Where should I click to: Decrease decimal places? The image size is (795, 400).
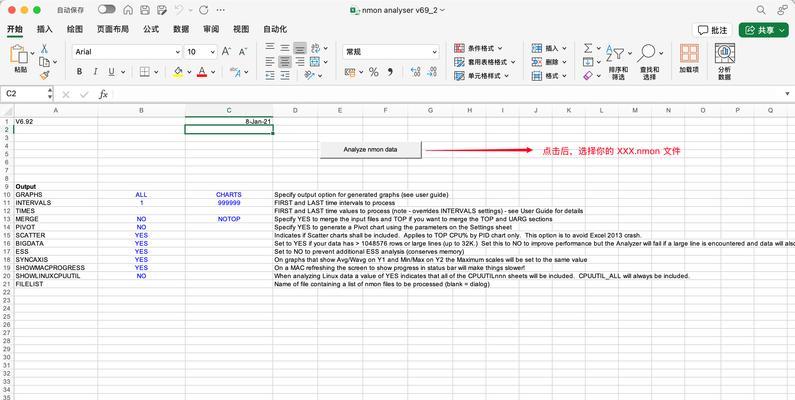432,72
